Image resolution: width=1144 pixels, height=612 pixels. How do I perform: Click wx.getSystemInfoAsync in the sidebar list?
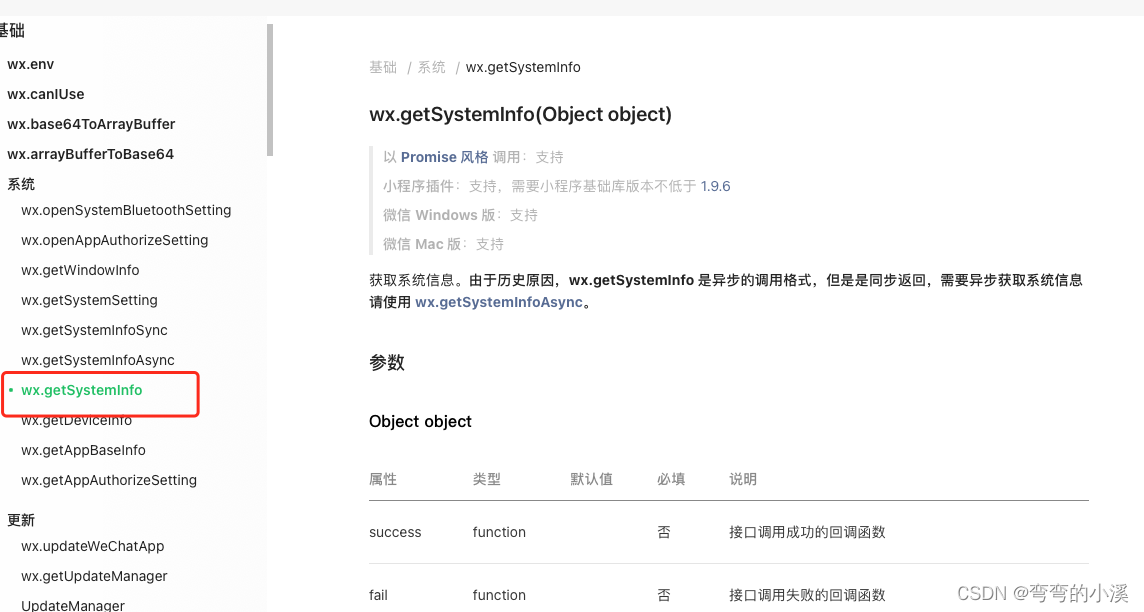tap(97, 360)
